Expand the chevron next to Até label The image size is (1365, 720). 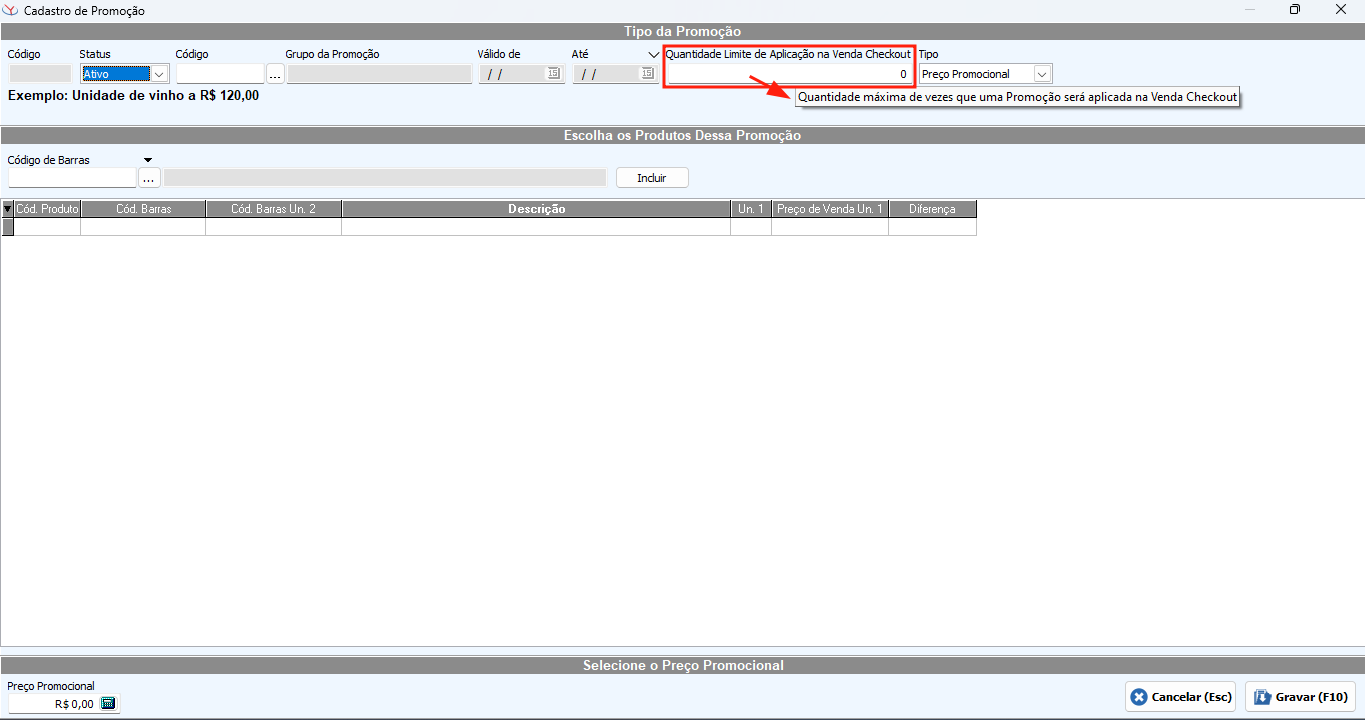click(x=653, y=55)
